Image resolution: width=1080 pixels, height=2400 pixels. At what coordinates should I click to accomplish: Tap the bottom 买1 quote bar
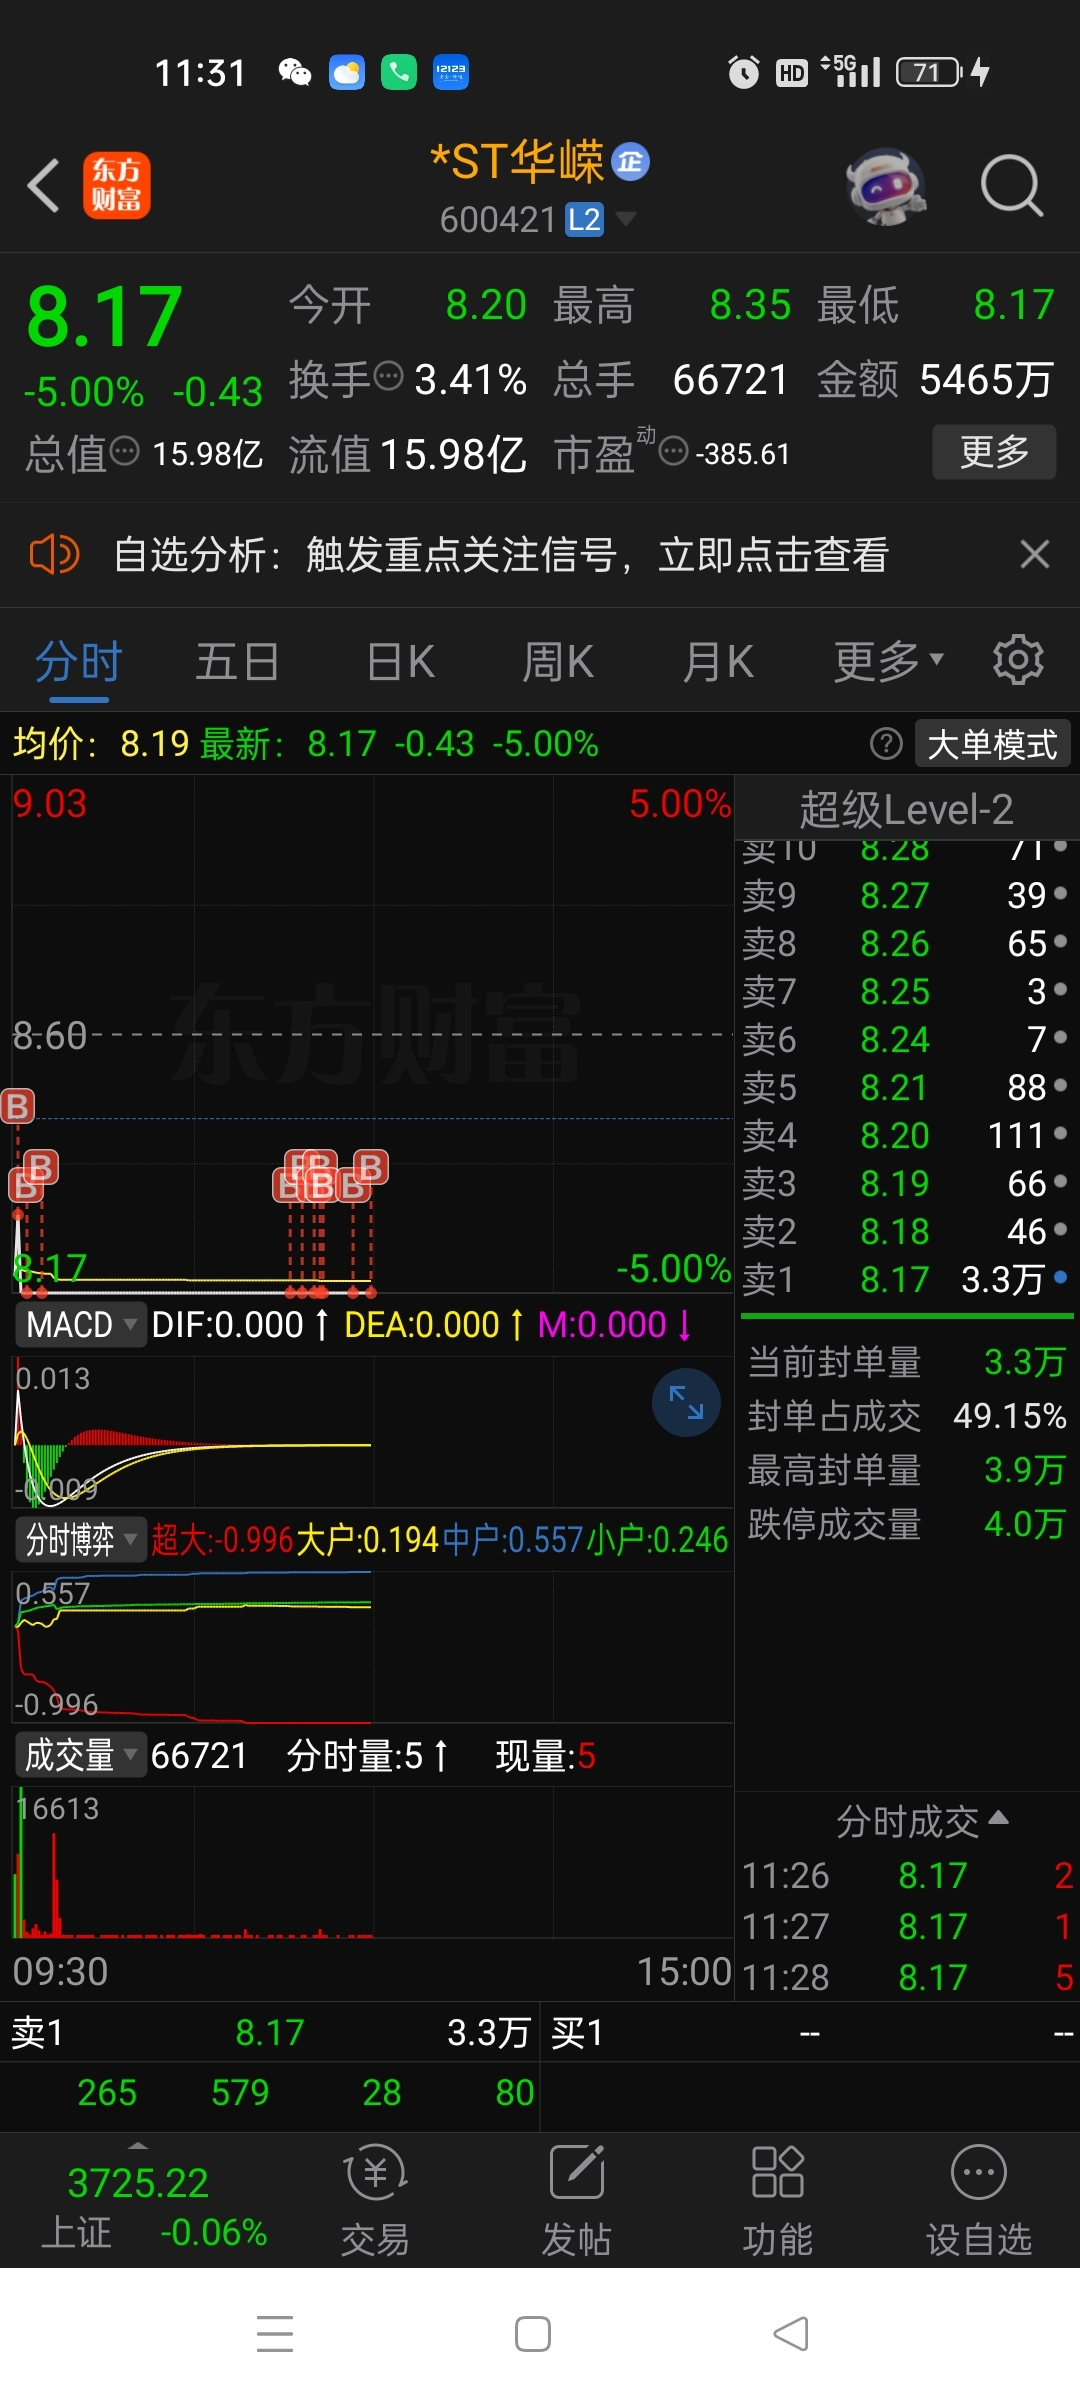[x=811, y=2032]
